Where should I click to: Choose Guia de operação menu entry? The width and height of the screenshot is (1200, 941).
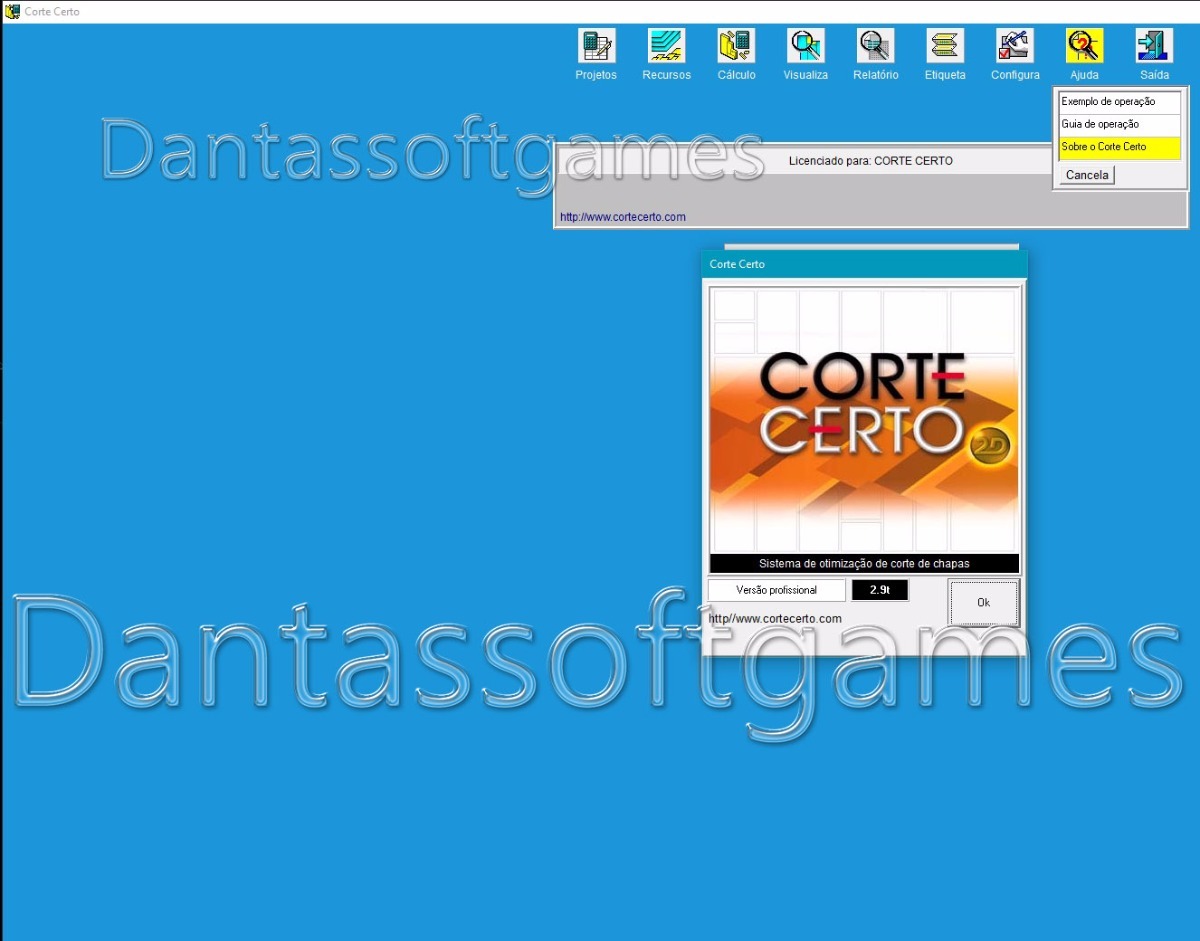pyautogui.click(x=1120, y=124)
